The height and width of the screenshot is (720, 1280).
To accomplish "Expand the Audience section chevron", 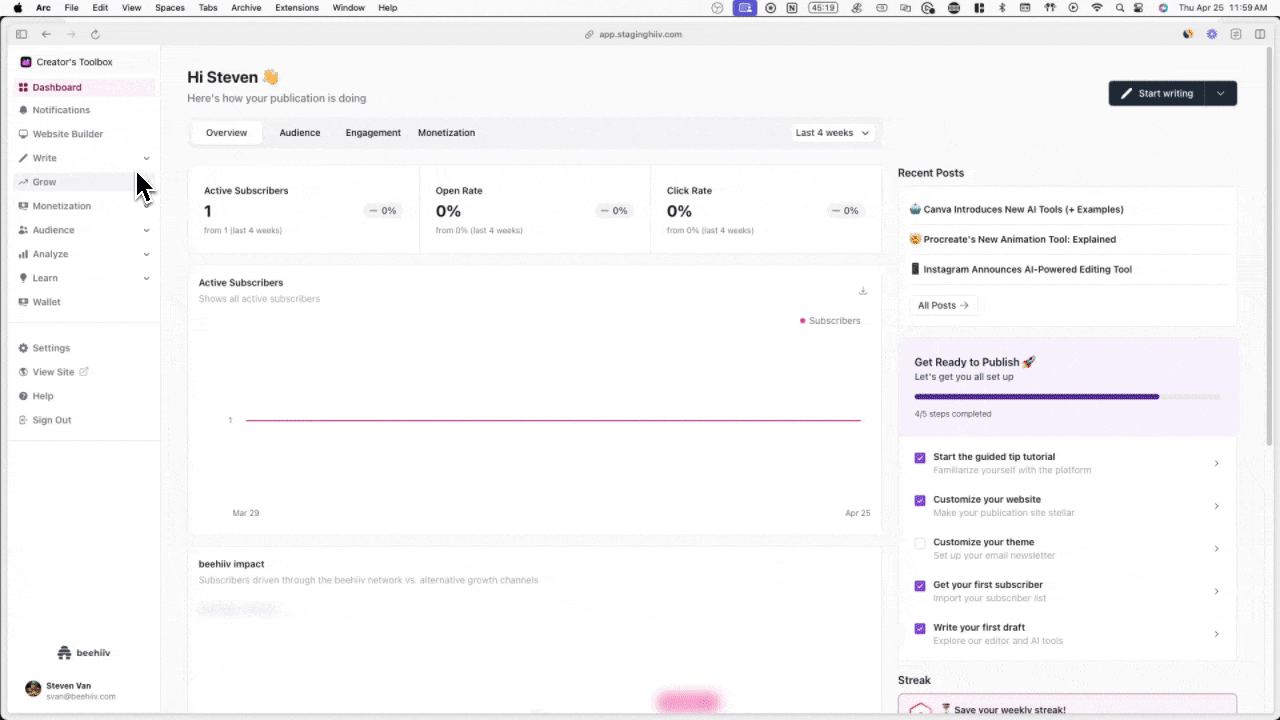I will [147, 230].
